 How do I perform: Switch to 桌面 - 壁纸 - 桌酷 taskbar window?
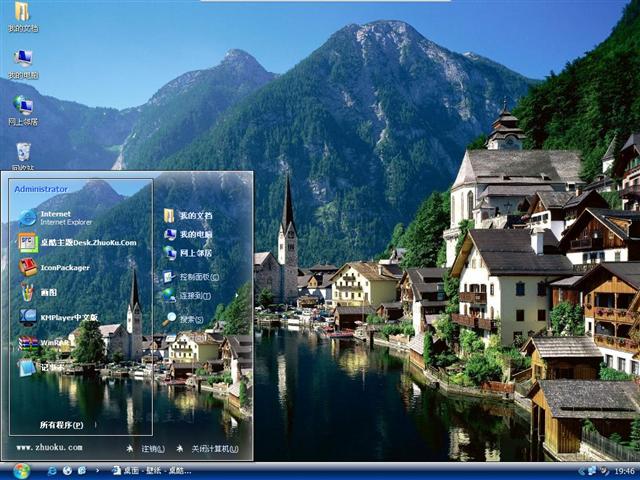[151, 471]
